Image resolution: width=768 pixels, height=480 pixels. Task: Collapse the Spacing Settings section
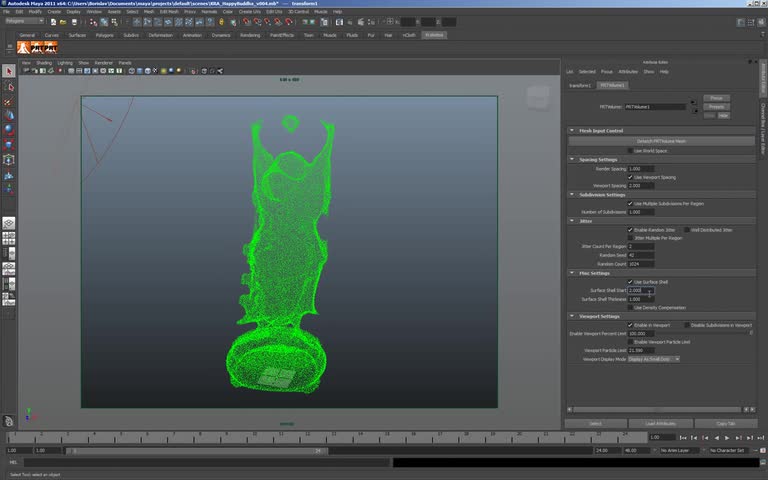point(572,159)
